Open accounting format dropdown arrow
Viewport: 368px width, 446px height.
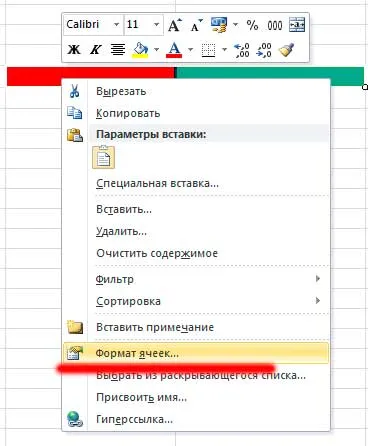tap(235, 25)
